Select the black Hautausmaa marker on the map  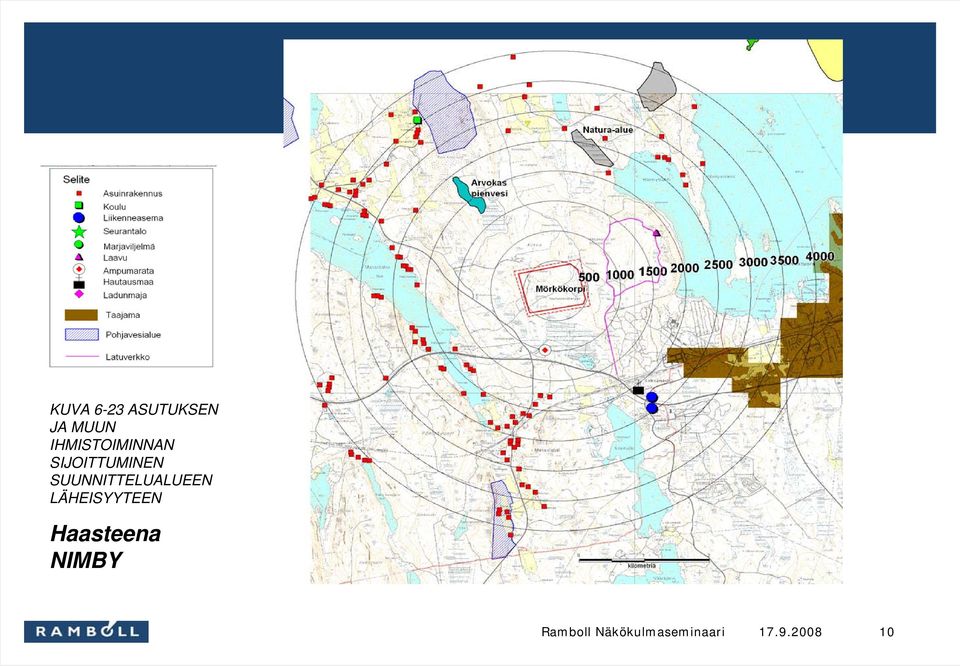[x=638, y=390]
